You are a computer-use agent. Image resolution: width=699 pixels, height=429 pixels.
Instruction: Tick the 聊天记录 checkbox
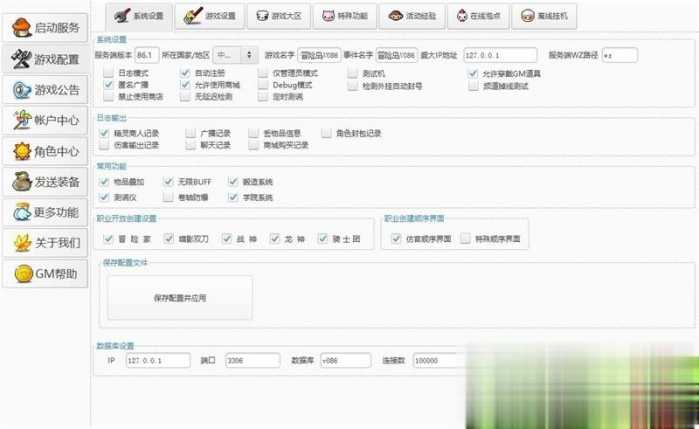point(190,145)
